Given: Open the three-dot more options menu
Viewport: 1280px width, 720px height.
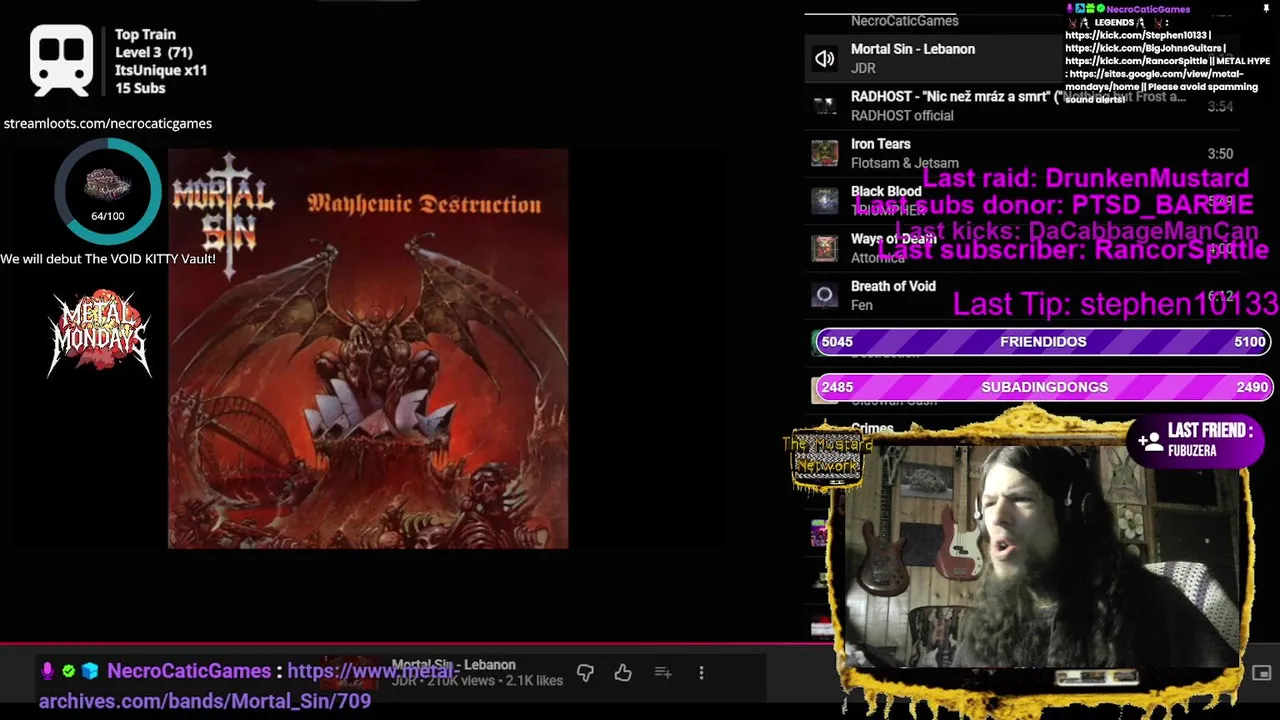Looking at the screenshot, I should [701, 674].
